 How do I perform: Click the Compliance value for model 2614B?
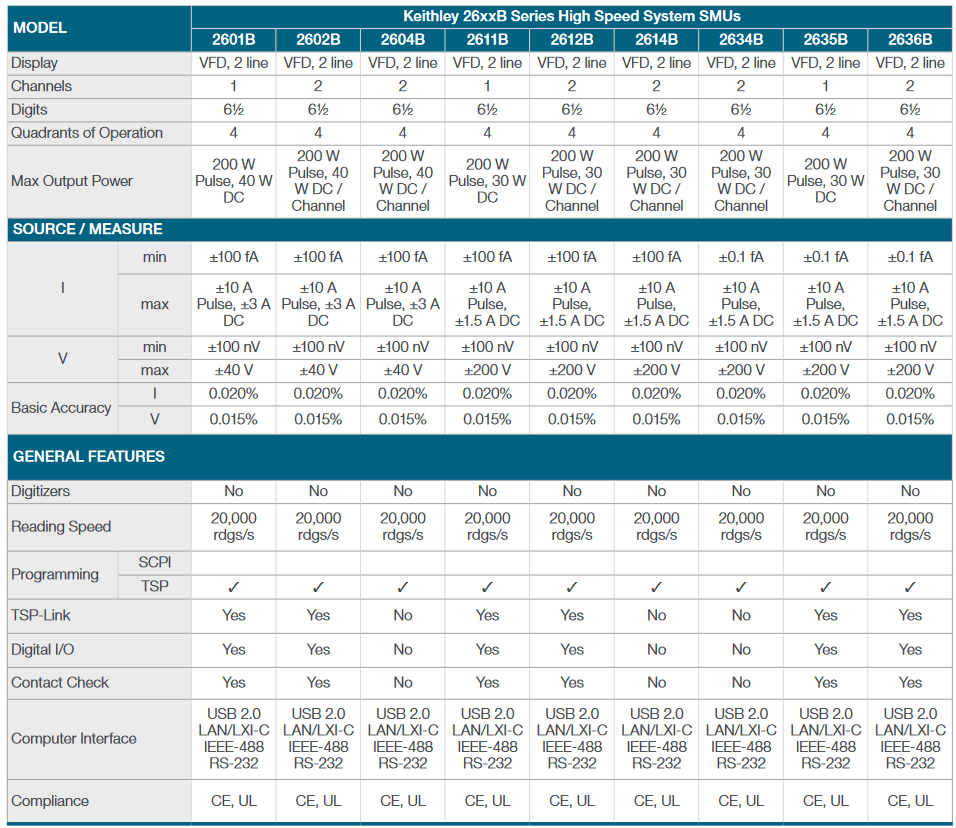click(656, 801)
